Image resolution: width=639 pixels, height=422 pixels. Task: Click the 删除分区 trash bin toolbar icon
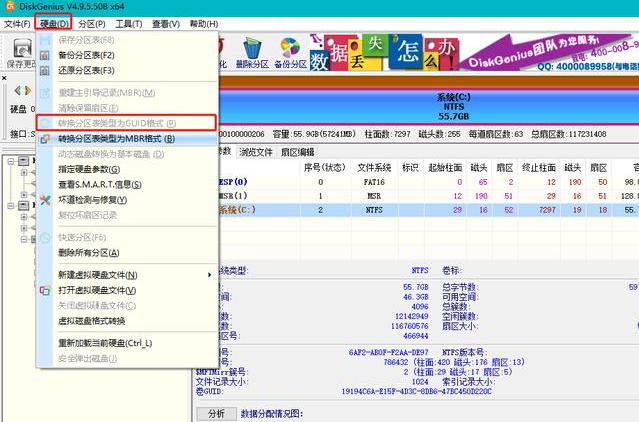coord(252,49)
